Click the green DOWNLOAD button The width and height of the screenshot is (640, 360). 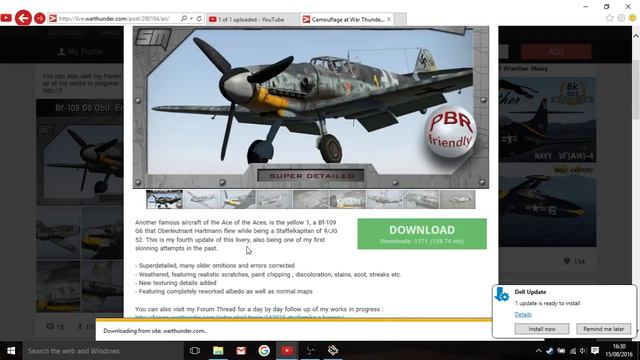coord(422,234)
